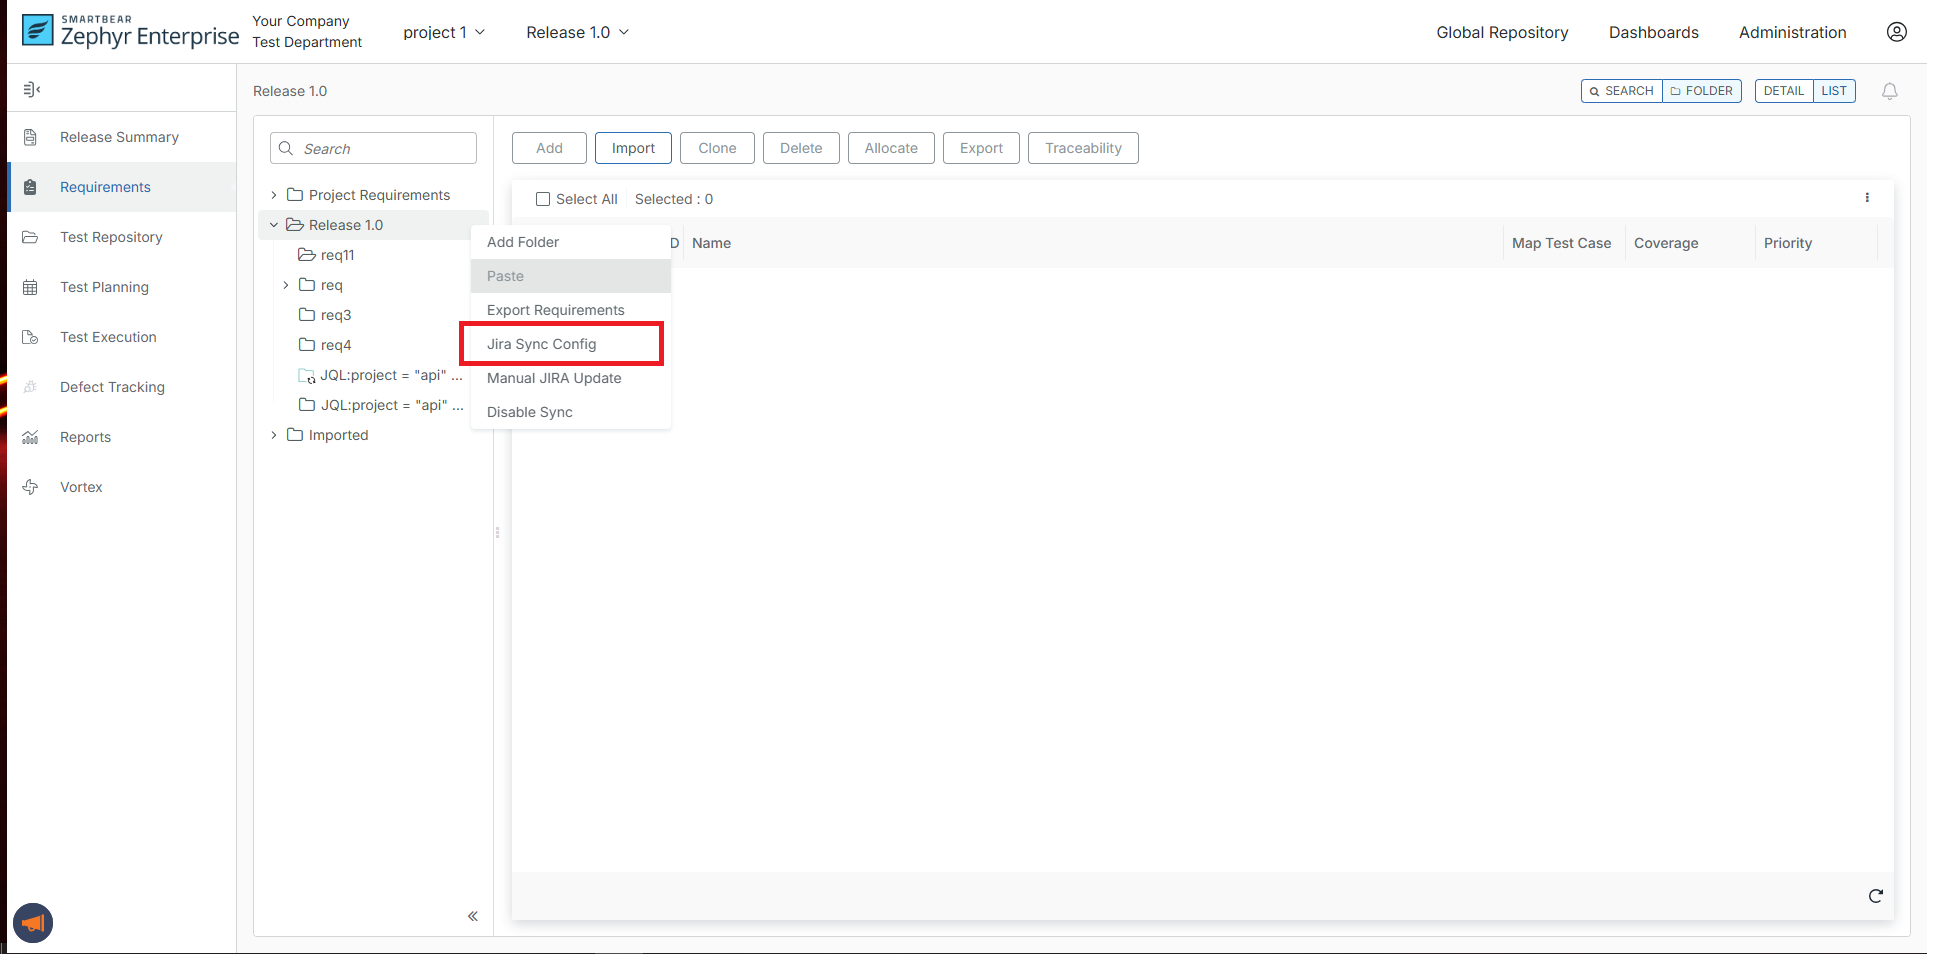
Task: Click the orange megaphone feedback icon
Action: tap(33, 923)
